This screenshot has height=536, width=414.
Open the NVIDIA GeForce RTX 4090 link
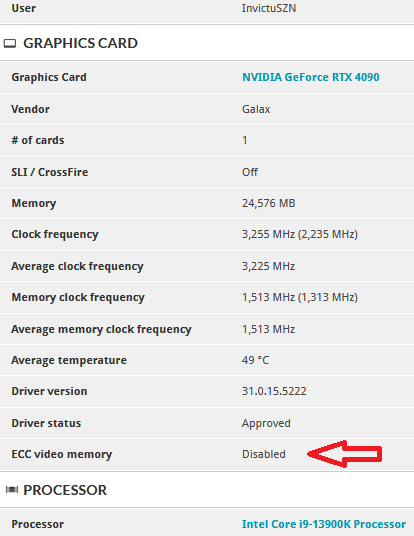310,77
